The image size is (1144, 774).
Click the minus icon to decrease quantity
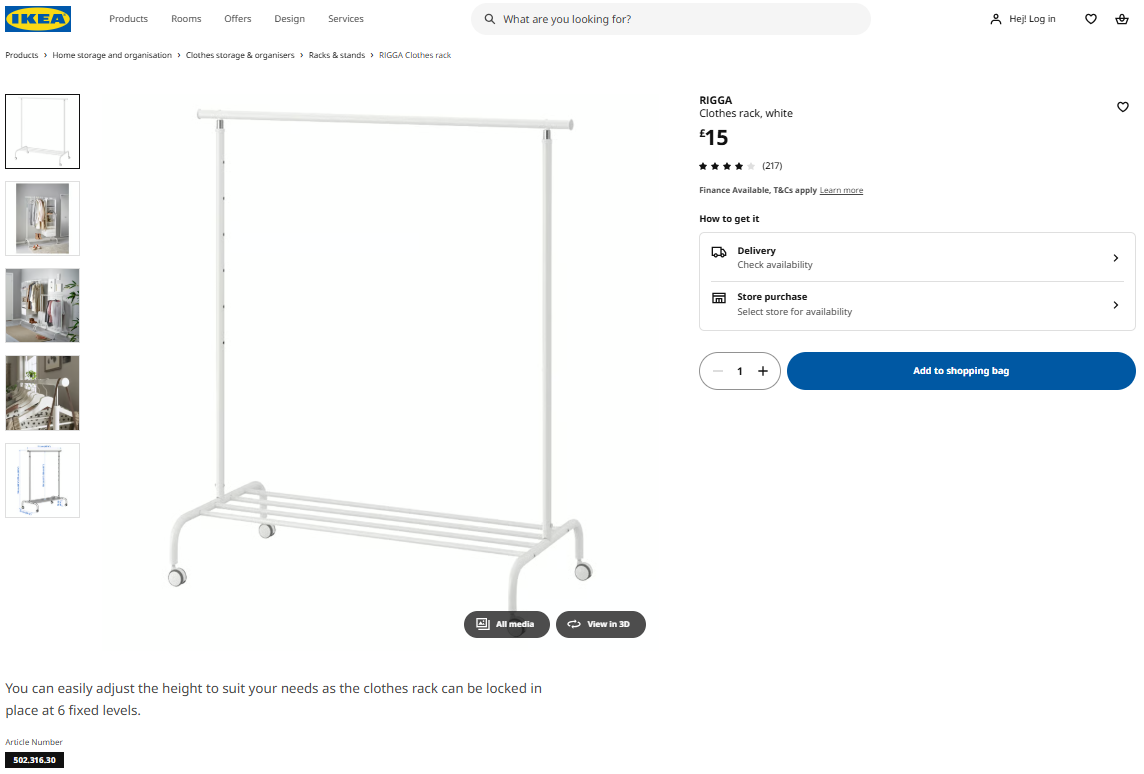click(x=717, y=371)
